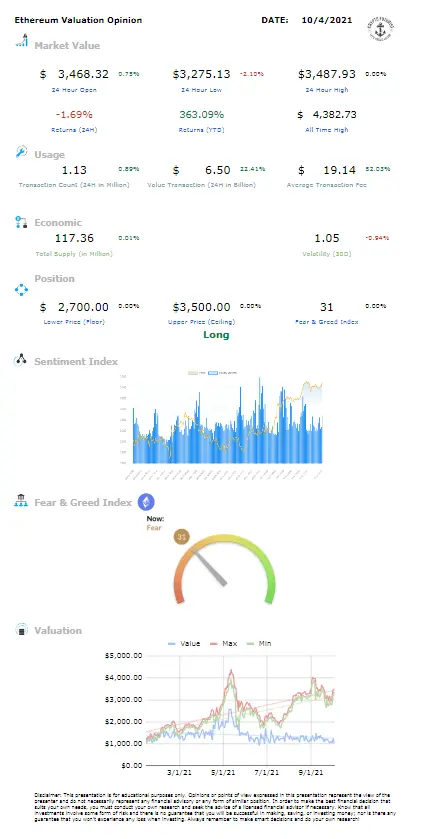This screenshot has width=425, height=839.
Task: Click the Fear & Greed gauge needle
Action: (x=210, y=567)
